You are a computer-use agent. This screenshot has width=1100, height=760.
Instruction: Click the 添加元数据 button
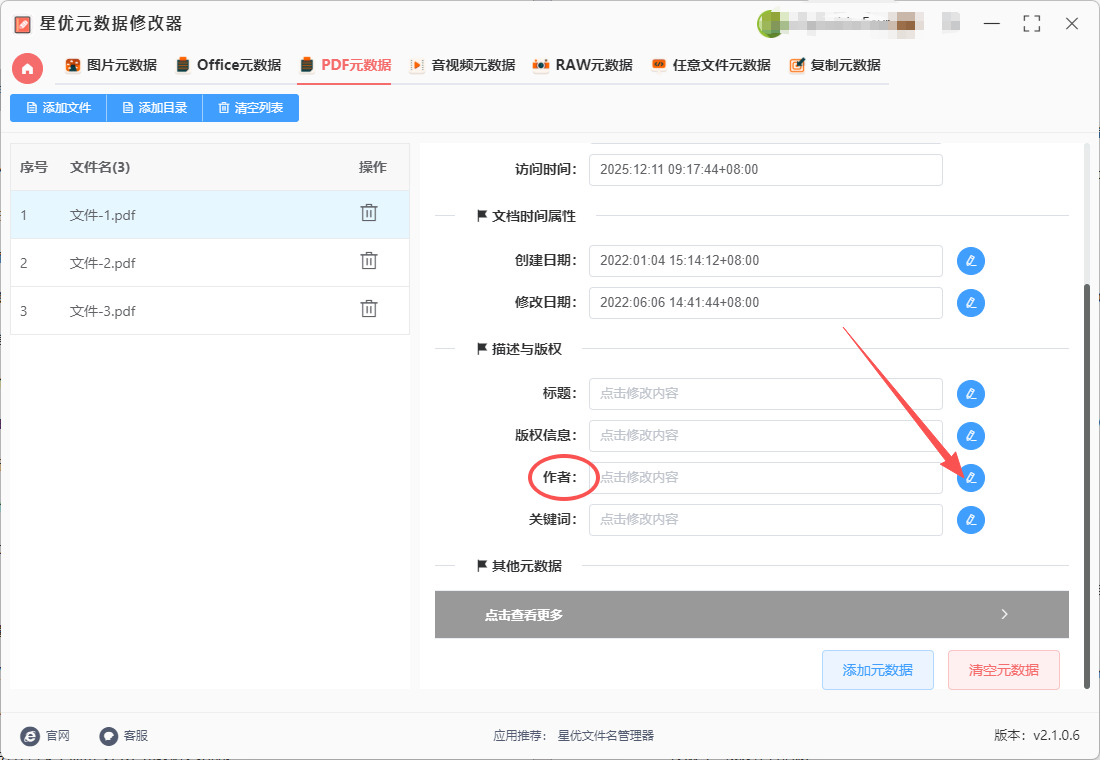tap(878, 670)
